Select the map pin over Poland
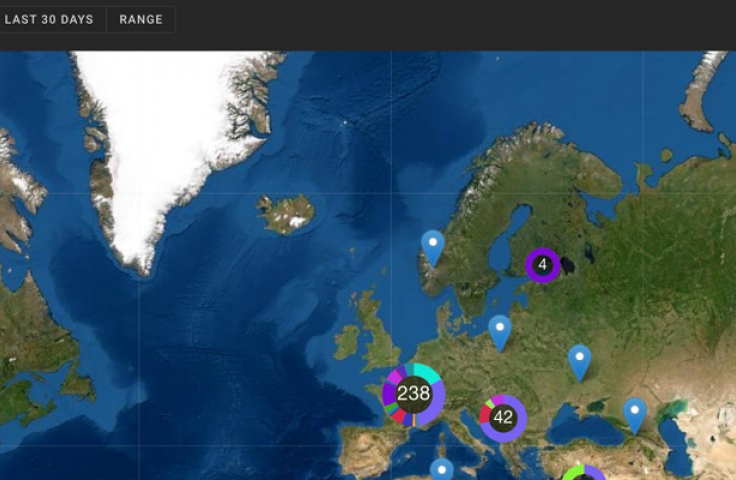This screenshot has height=480, width=736. tap(500, 333)
